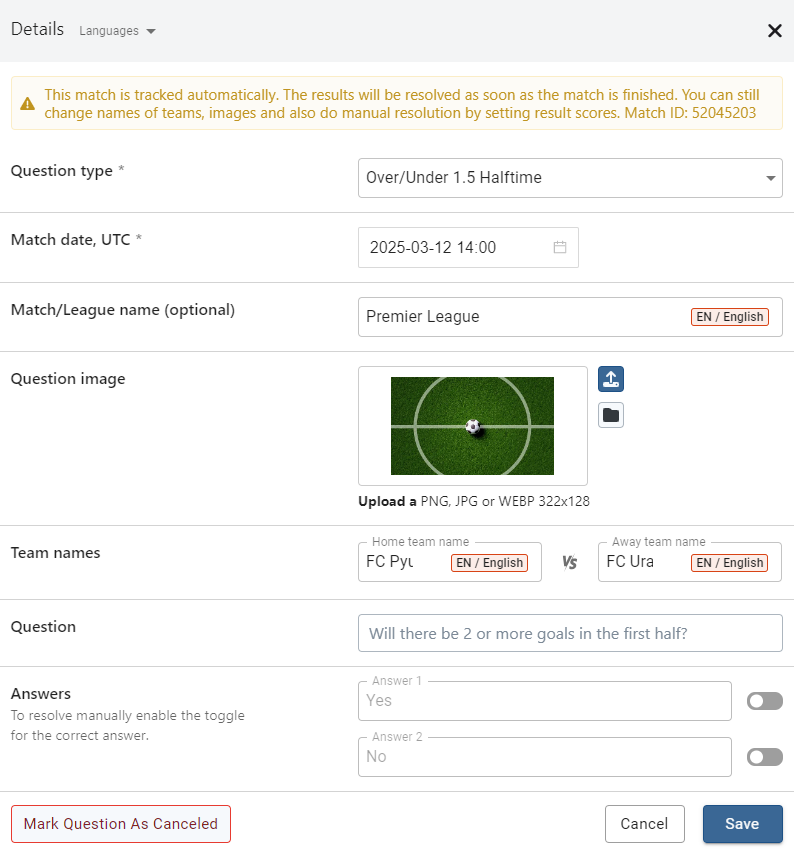Click EN / English tag on away team
The width and height of the screenshot is (794, 852).
point(730,563)
